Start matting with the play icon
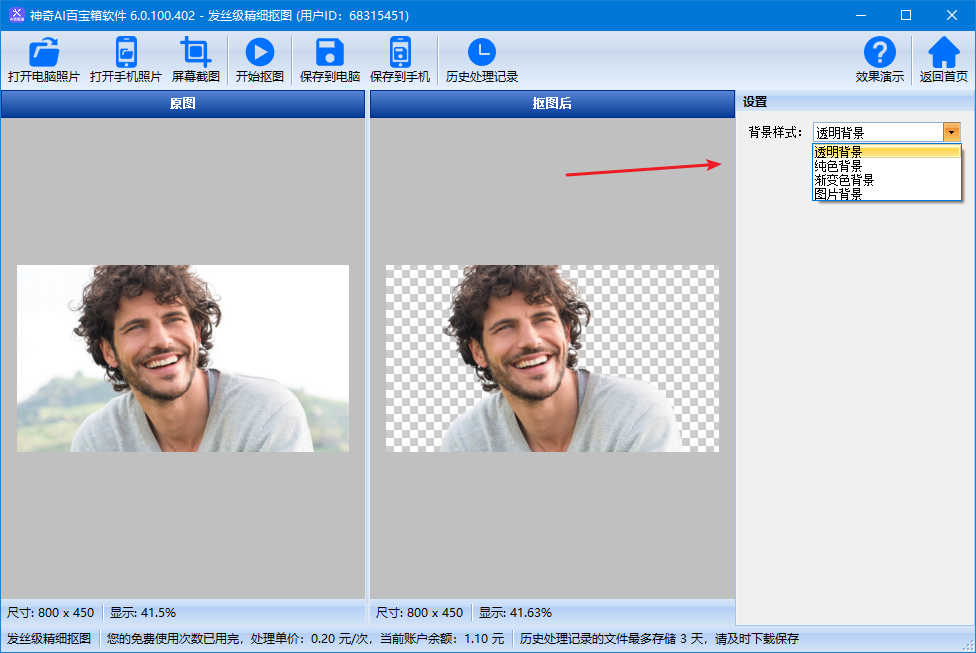This screenshot has width=976, height=653. pyautogui.click(x=259, y=52)
